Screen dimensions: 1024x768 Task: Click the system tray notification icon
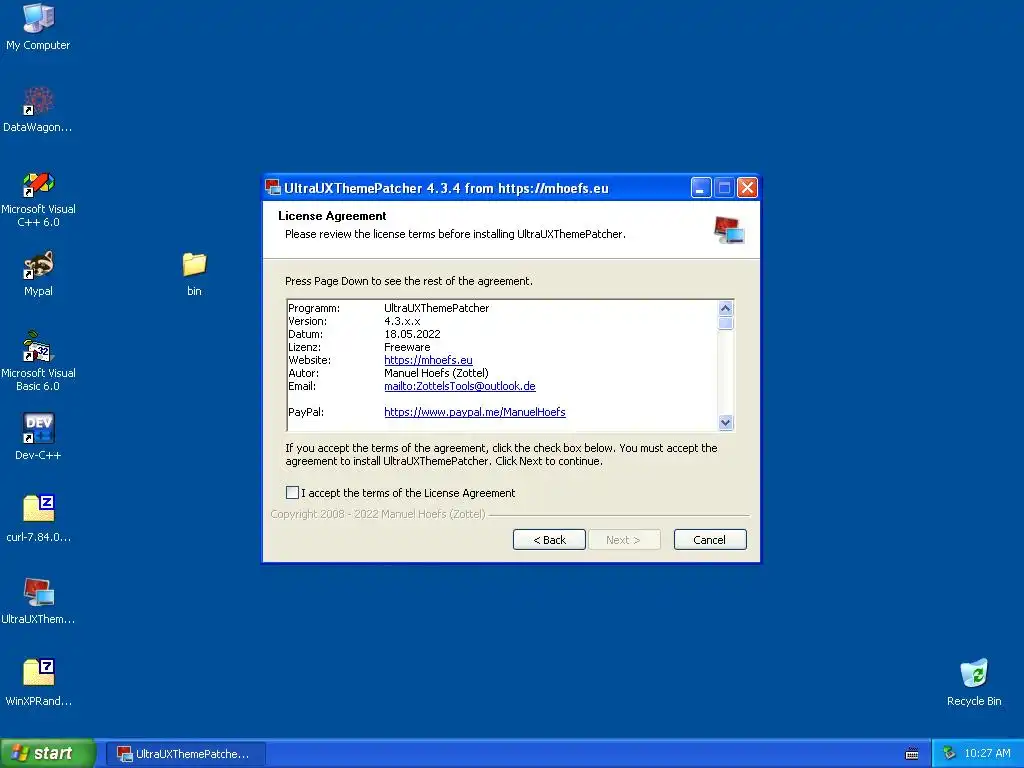click(x=949, y=753)
